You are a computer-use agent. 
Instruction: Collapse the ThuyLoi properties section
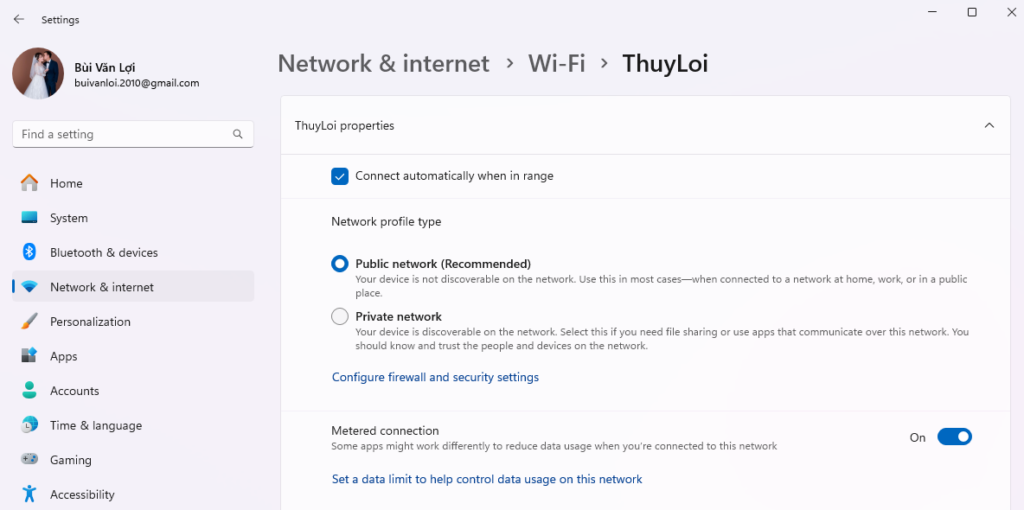[x=989, y=126]
